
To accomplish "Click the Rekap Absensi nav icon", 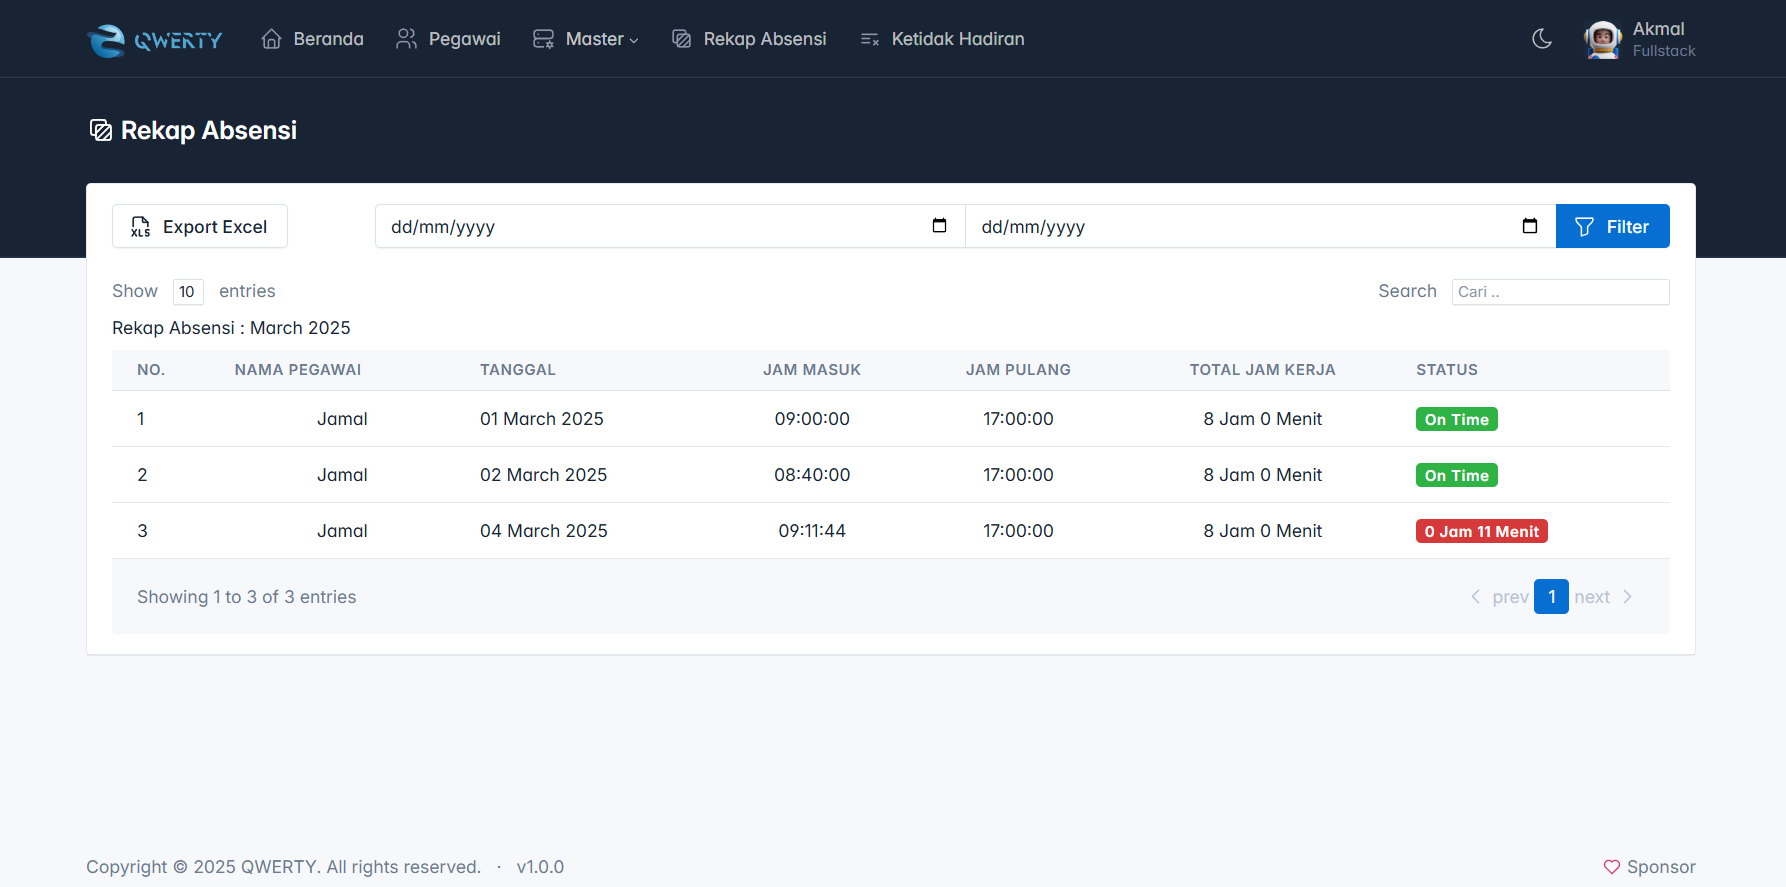I will (681, 39).
